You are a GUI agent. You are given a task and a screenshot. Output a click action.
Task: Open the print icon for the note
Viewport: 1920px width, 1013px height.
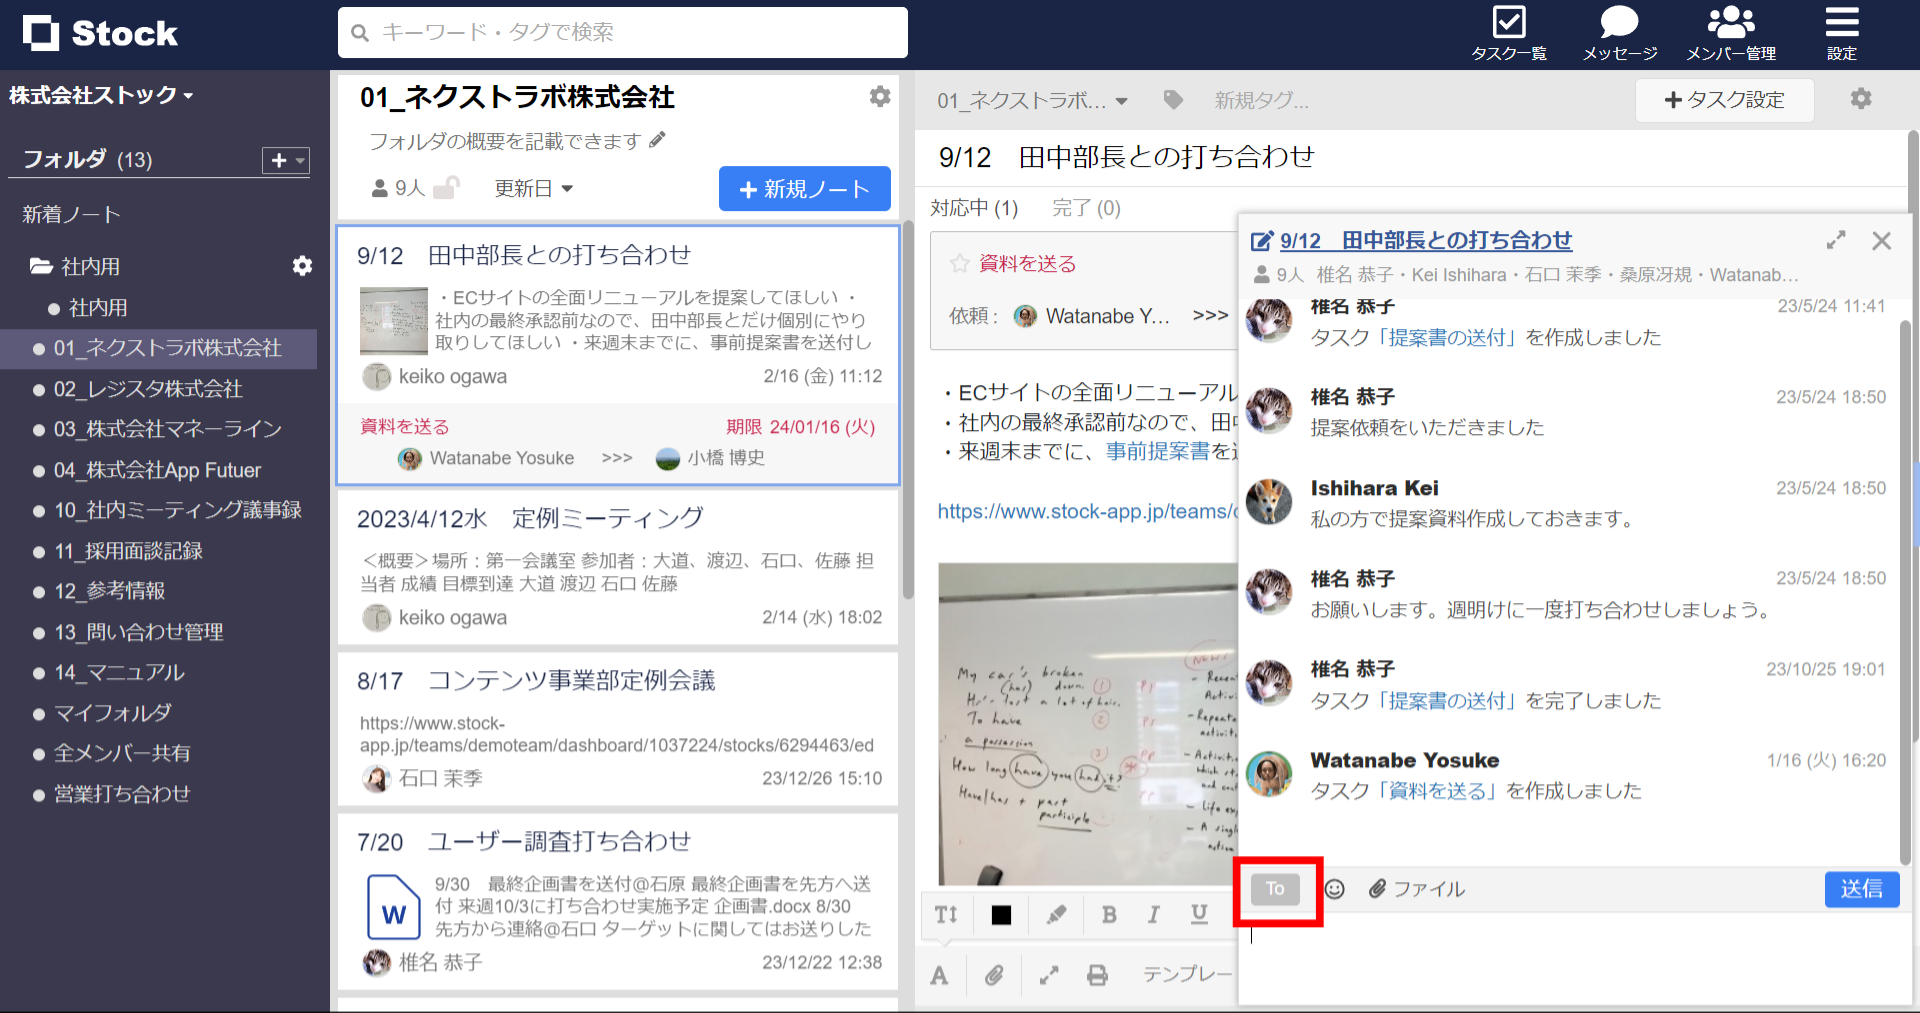pos(1098,976)
